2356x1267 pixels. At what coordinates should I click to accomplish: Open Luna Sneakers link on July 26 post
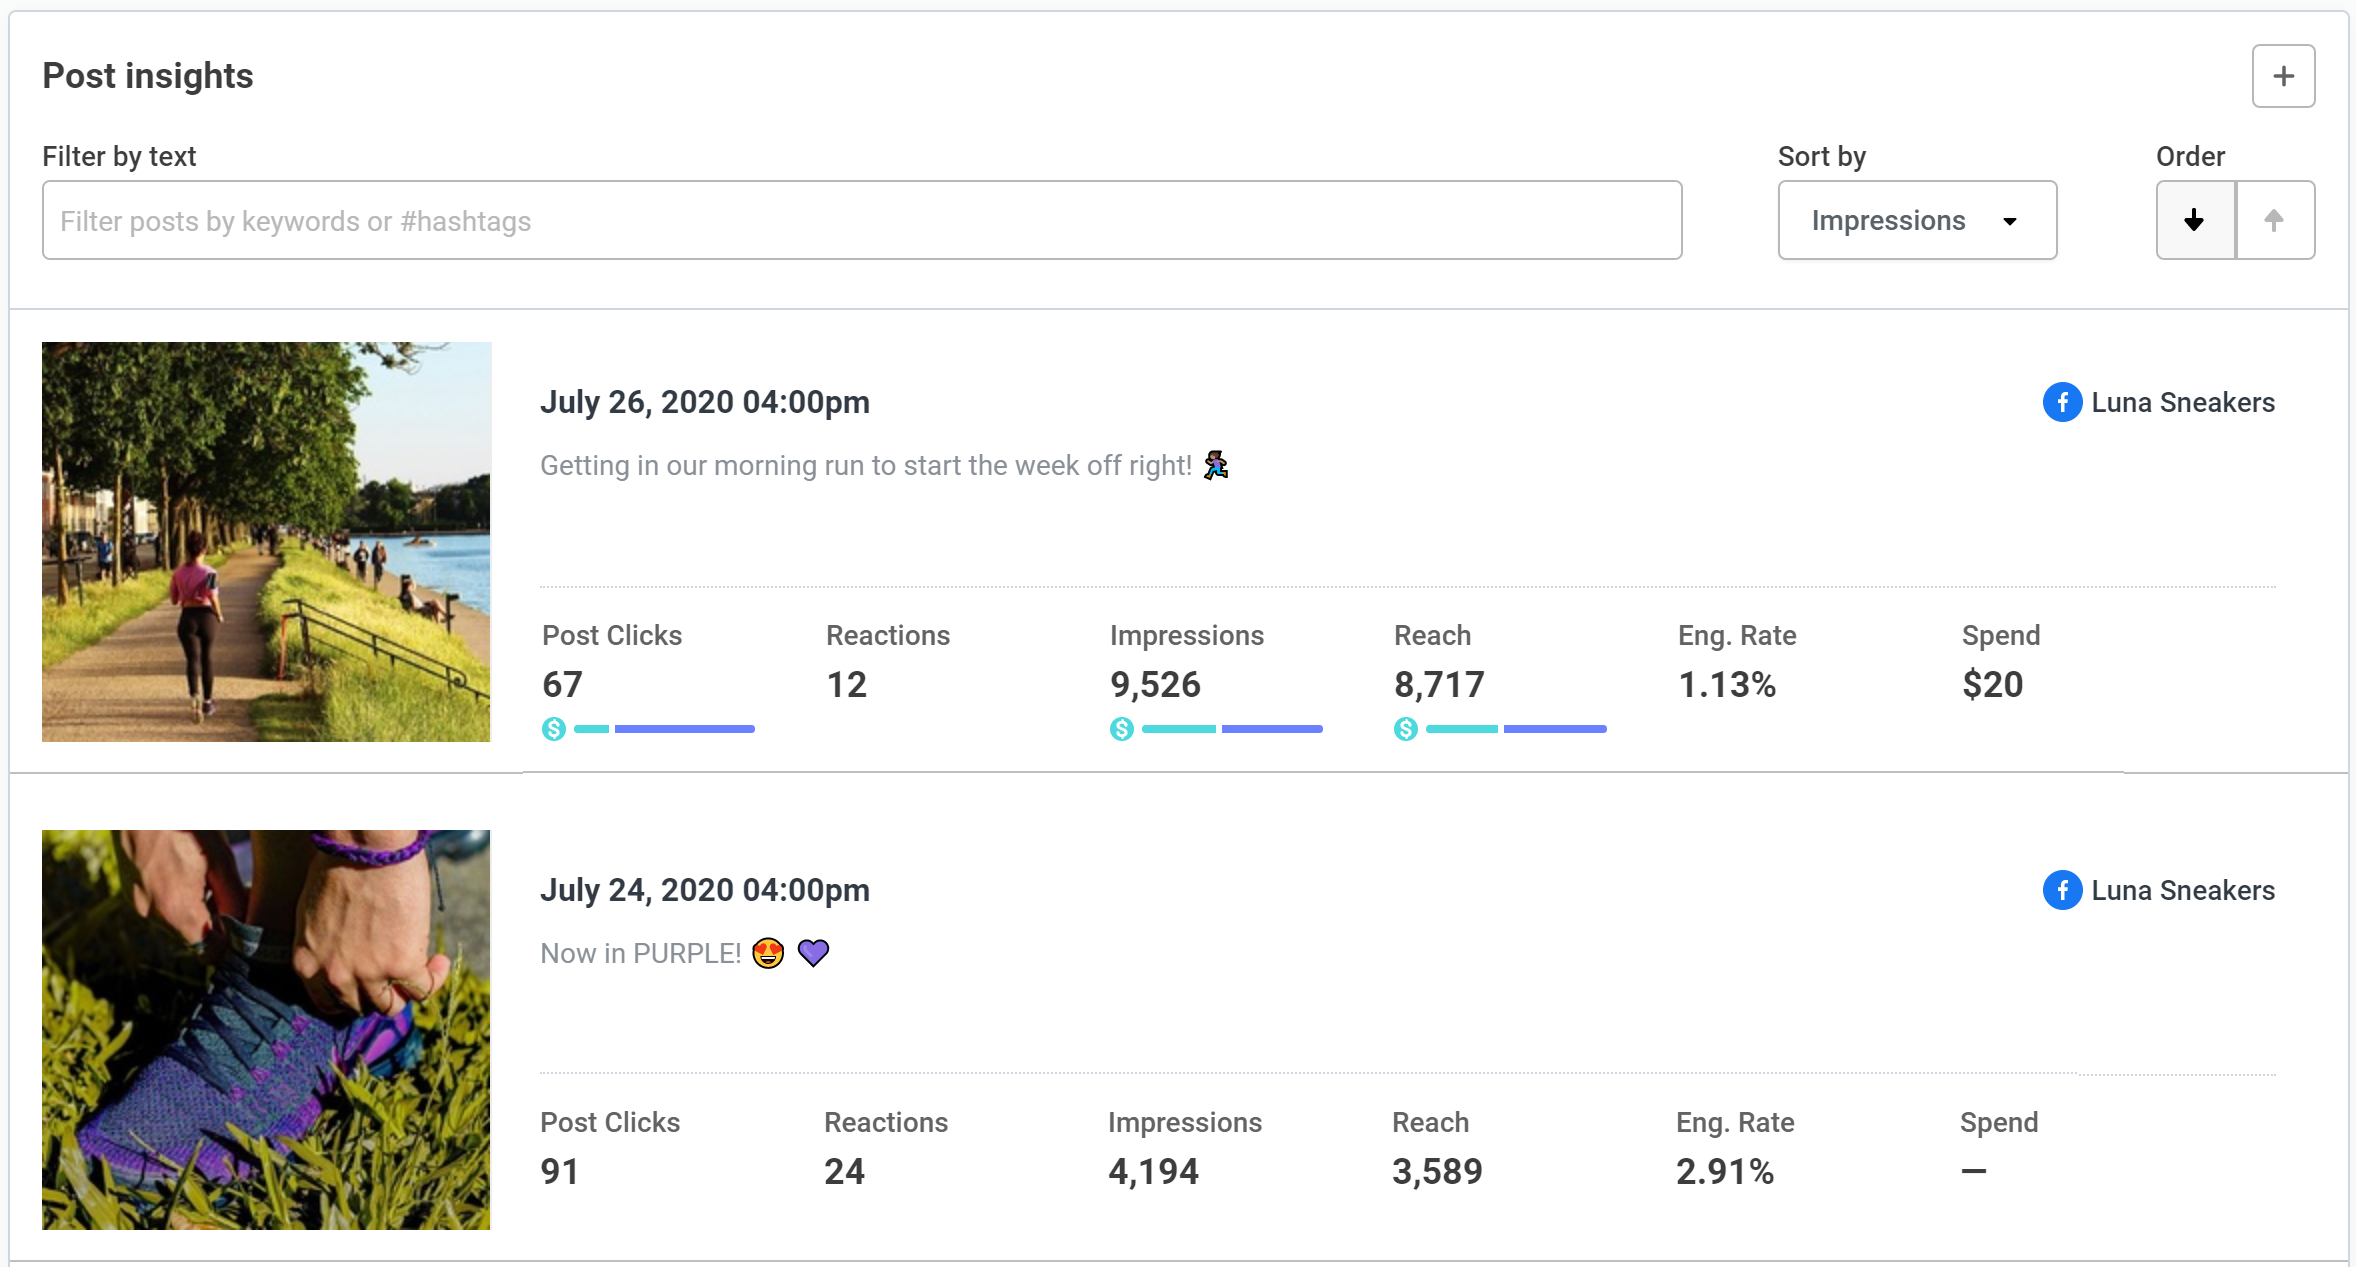pyautogui.click(x=2183, y=402)
